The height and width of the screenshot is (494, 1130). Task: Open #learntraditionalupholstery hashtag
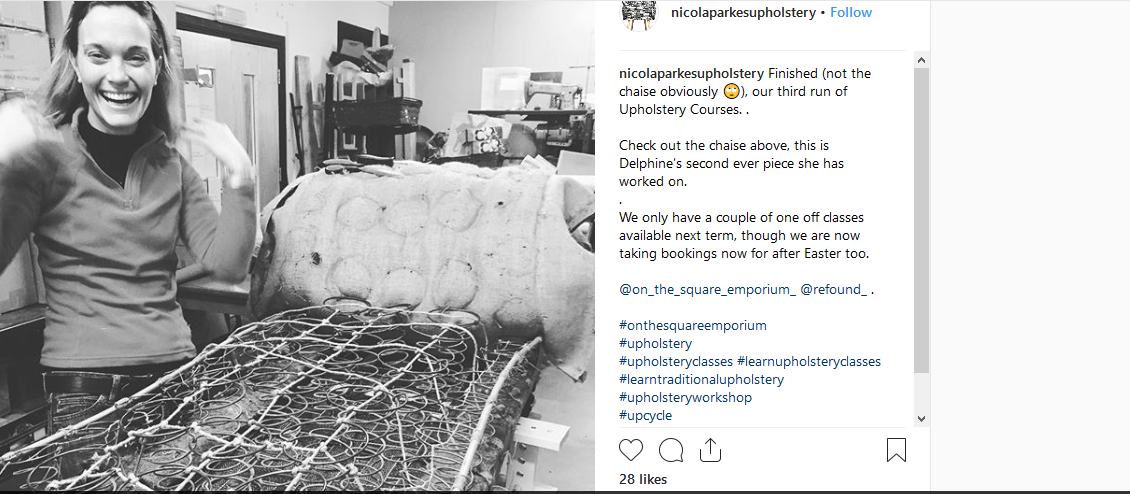click(701, 379)
